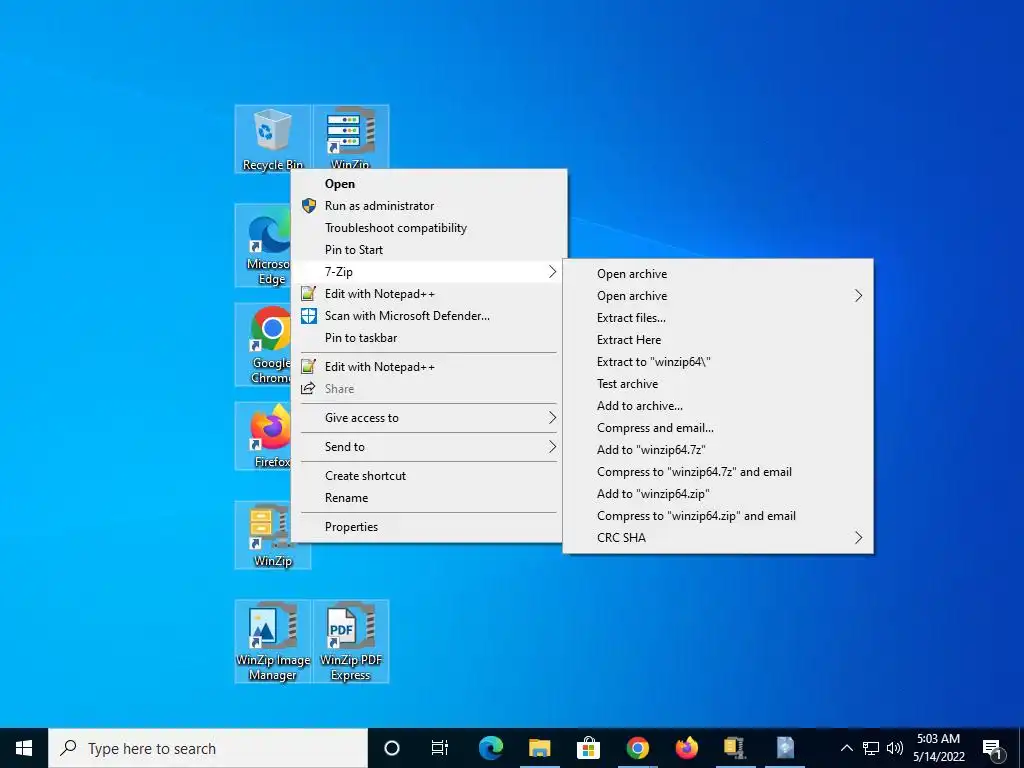Screen dimensions: 1024x768
Task: Select the Microsoft Edge desktop shortcut
Action: (x=263, y=245)
